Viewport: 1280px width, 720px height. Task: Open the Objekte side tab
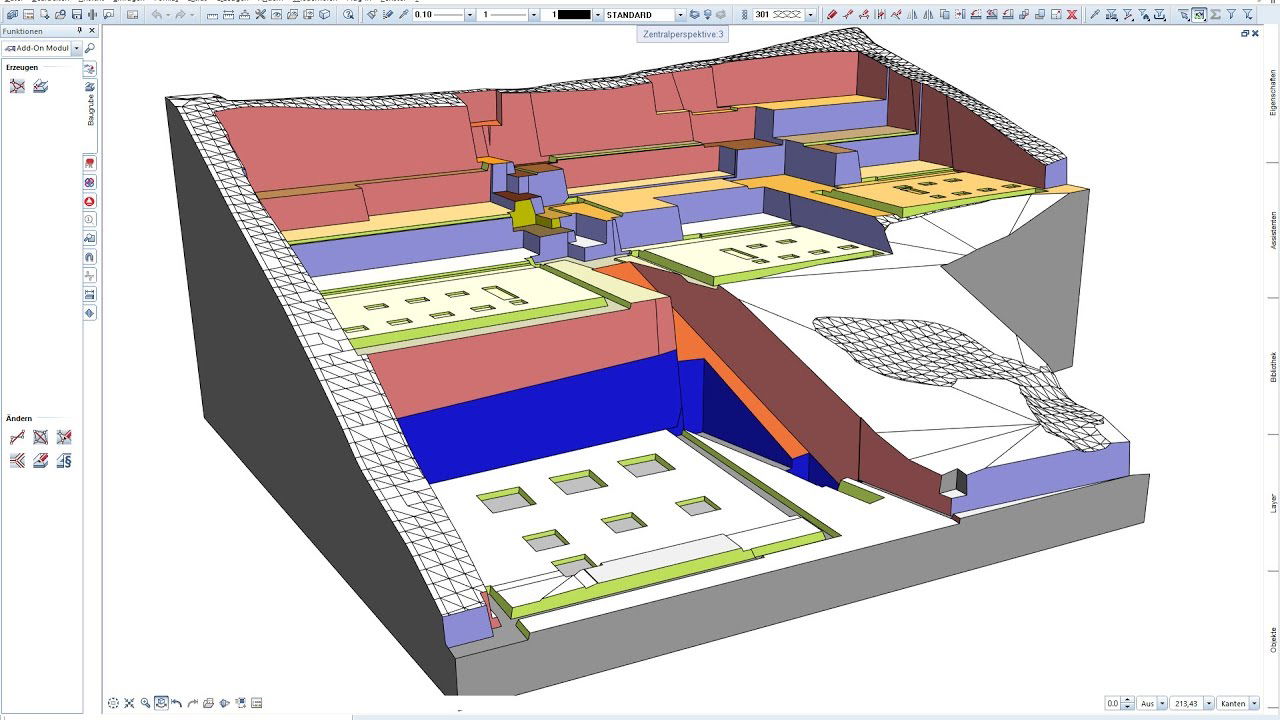pyautogui.click(x=1273, y=640)
